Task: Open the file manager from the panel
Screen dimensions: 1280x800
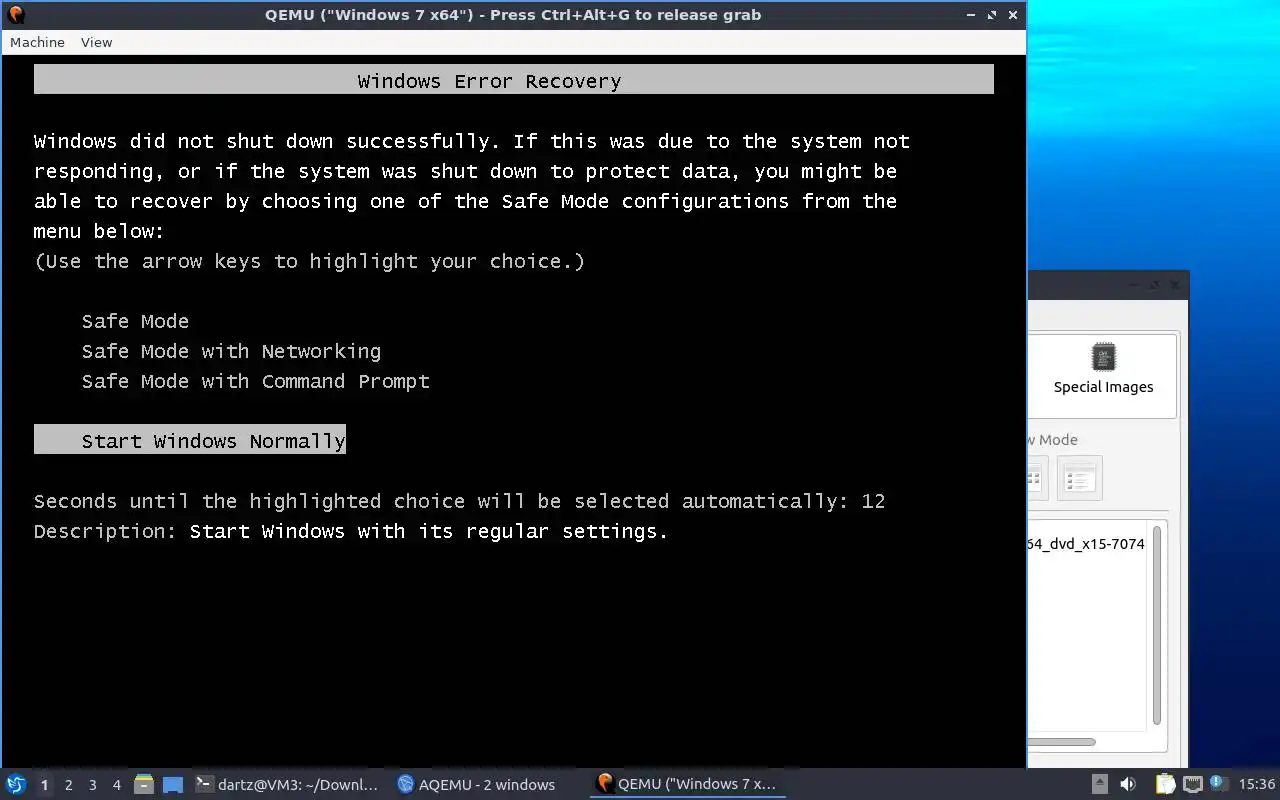Action: 144,784
